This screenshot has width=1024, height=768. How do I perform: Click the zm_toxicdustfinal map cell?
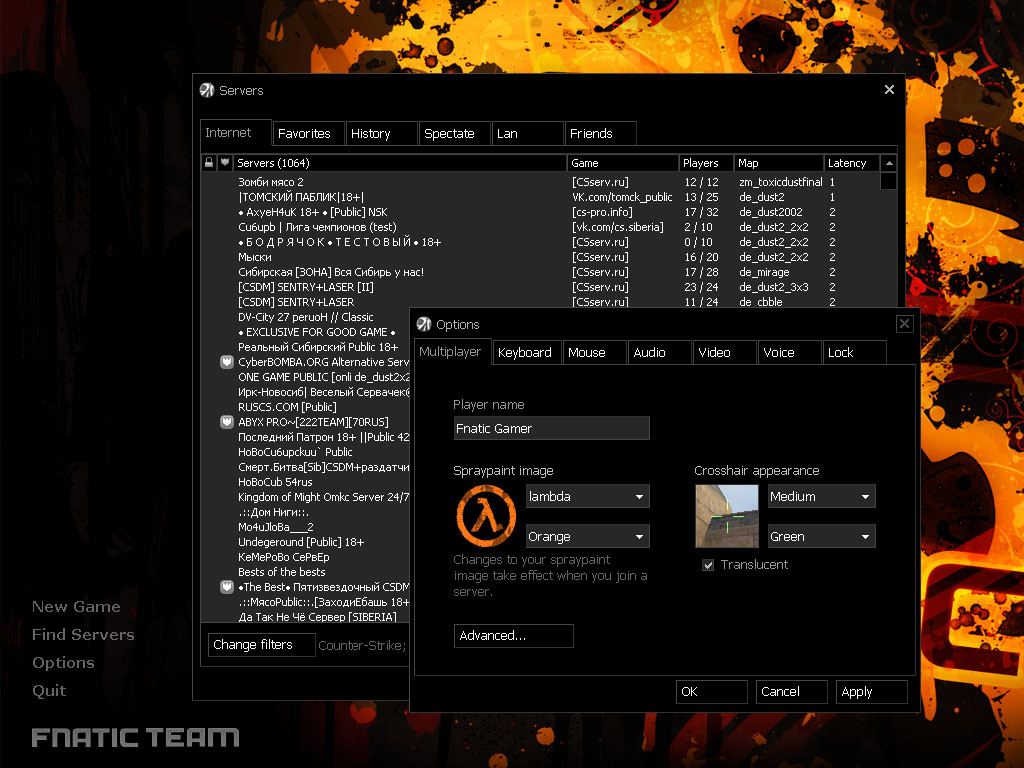(780, 182)
